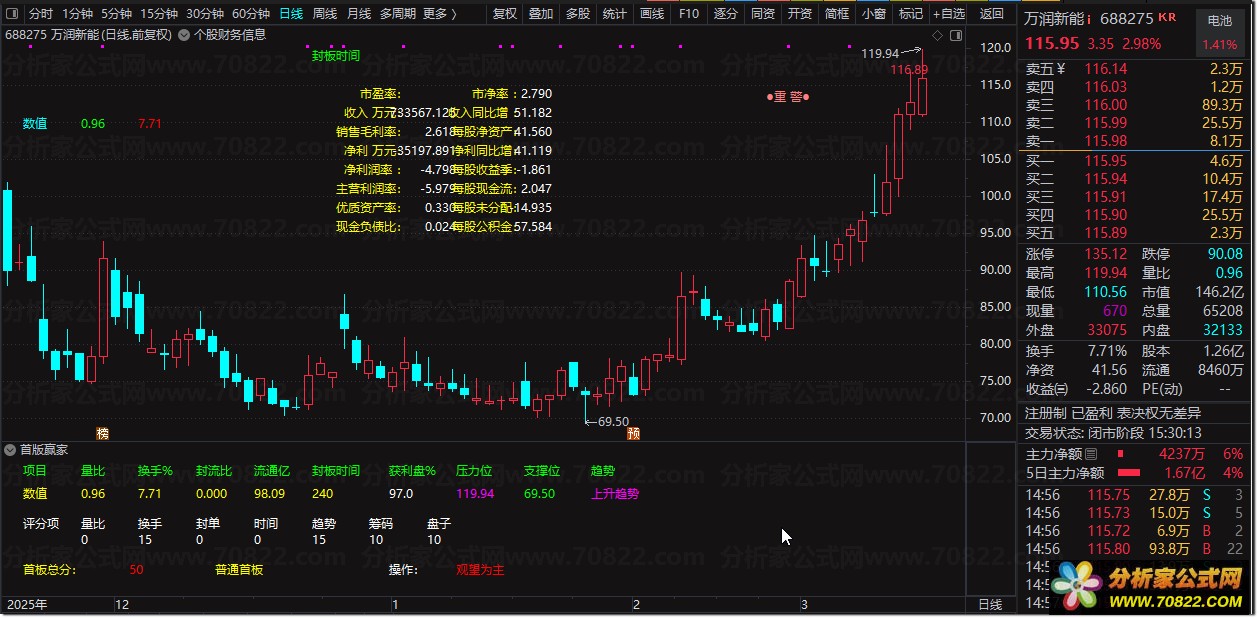Click the 开资 toolbar button

tap(800, 14)
